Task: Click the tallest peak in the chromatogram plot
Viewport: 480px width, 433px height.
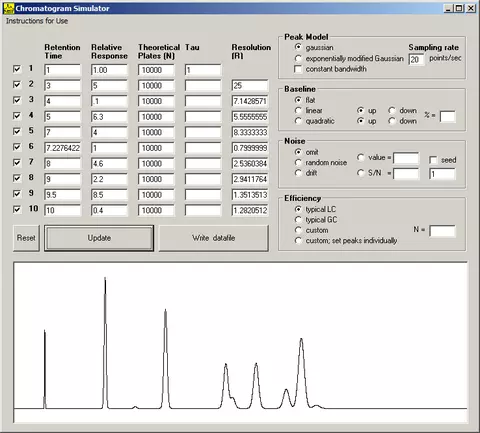Action: 105,343
